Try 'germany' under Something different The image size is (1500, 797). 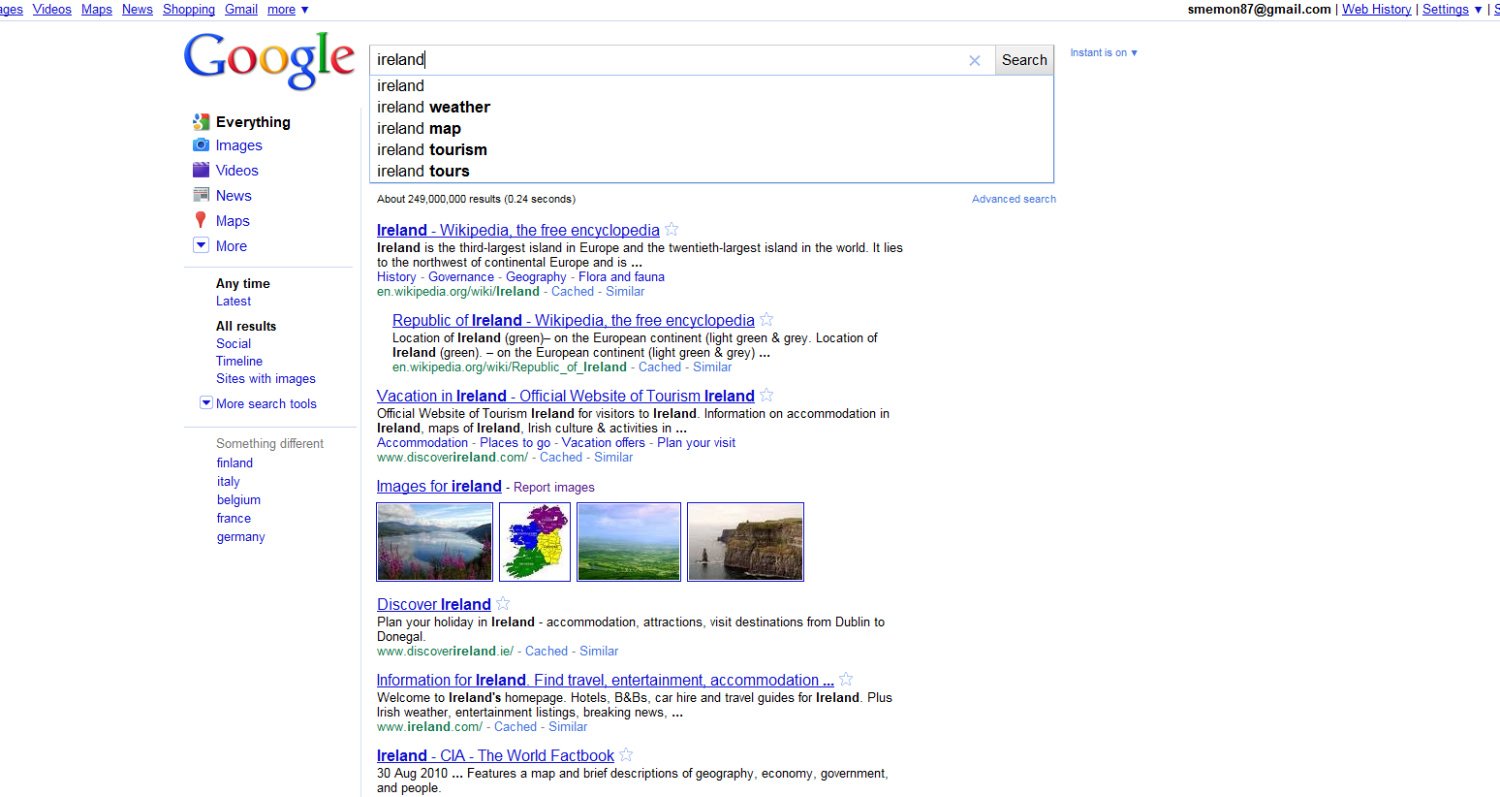point(241,537)
